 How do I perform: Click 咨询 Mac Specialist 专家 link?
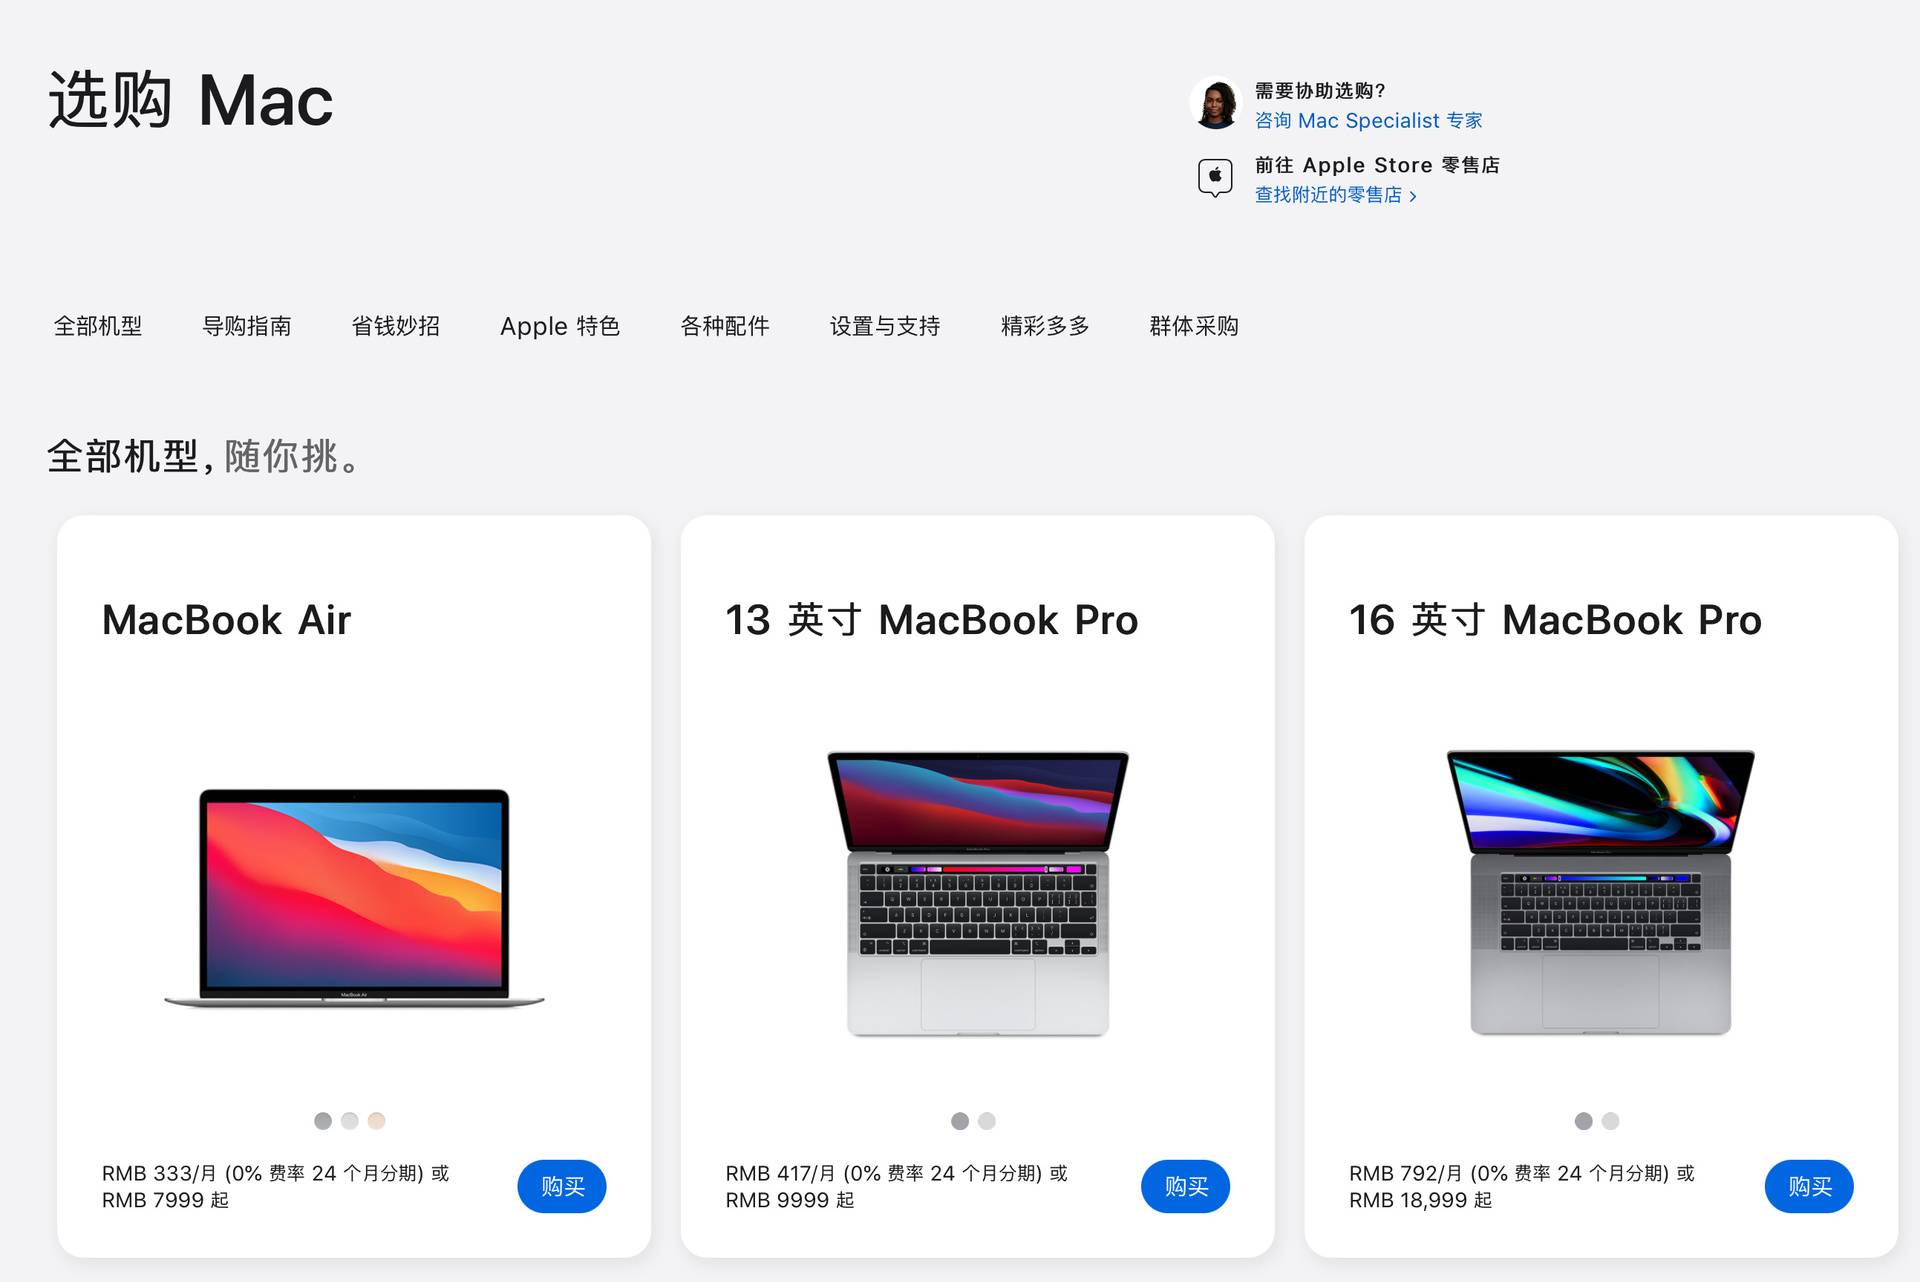tap(1369, 121)
